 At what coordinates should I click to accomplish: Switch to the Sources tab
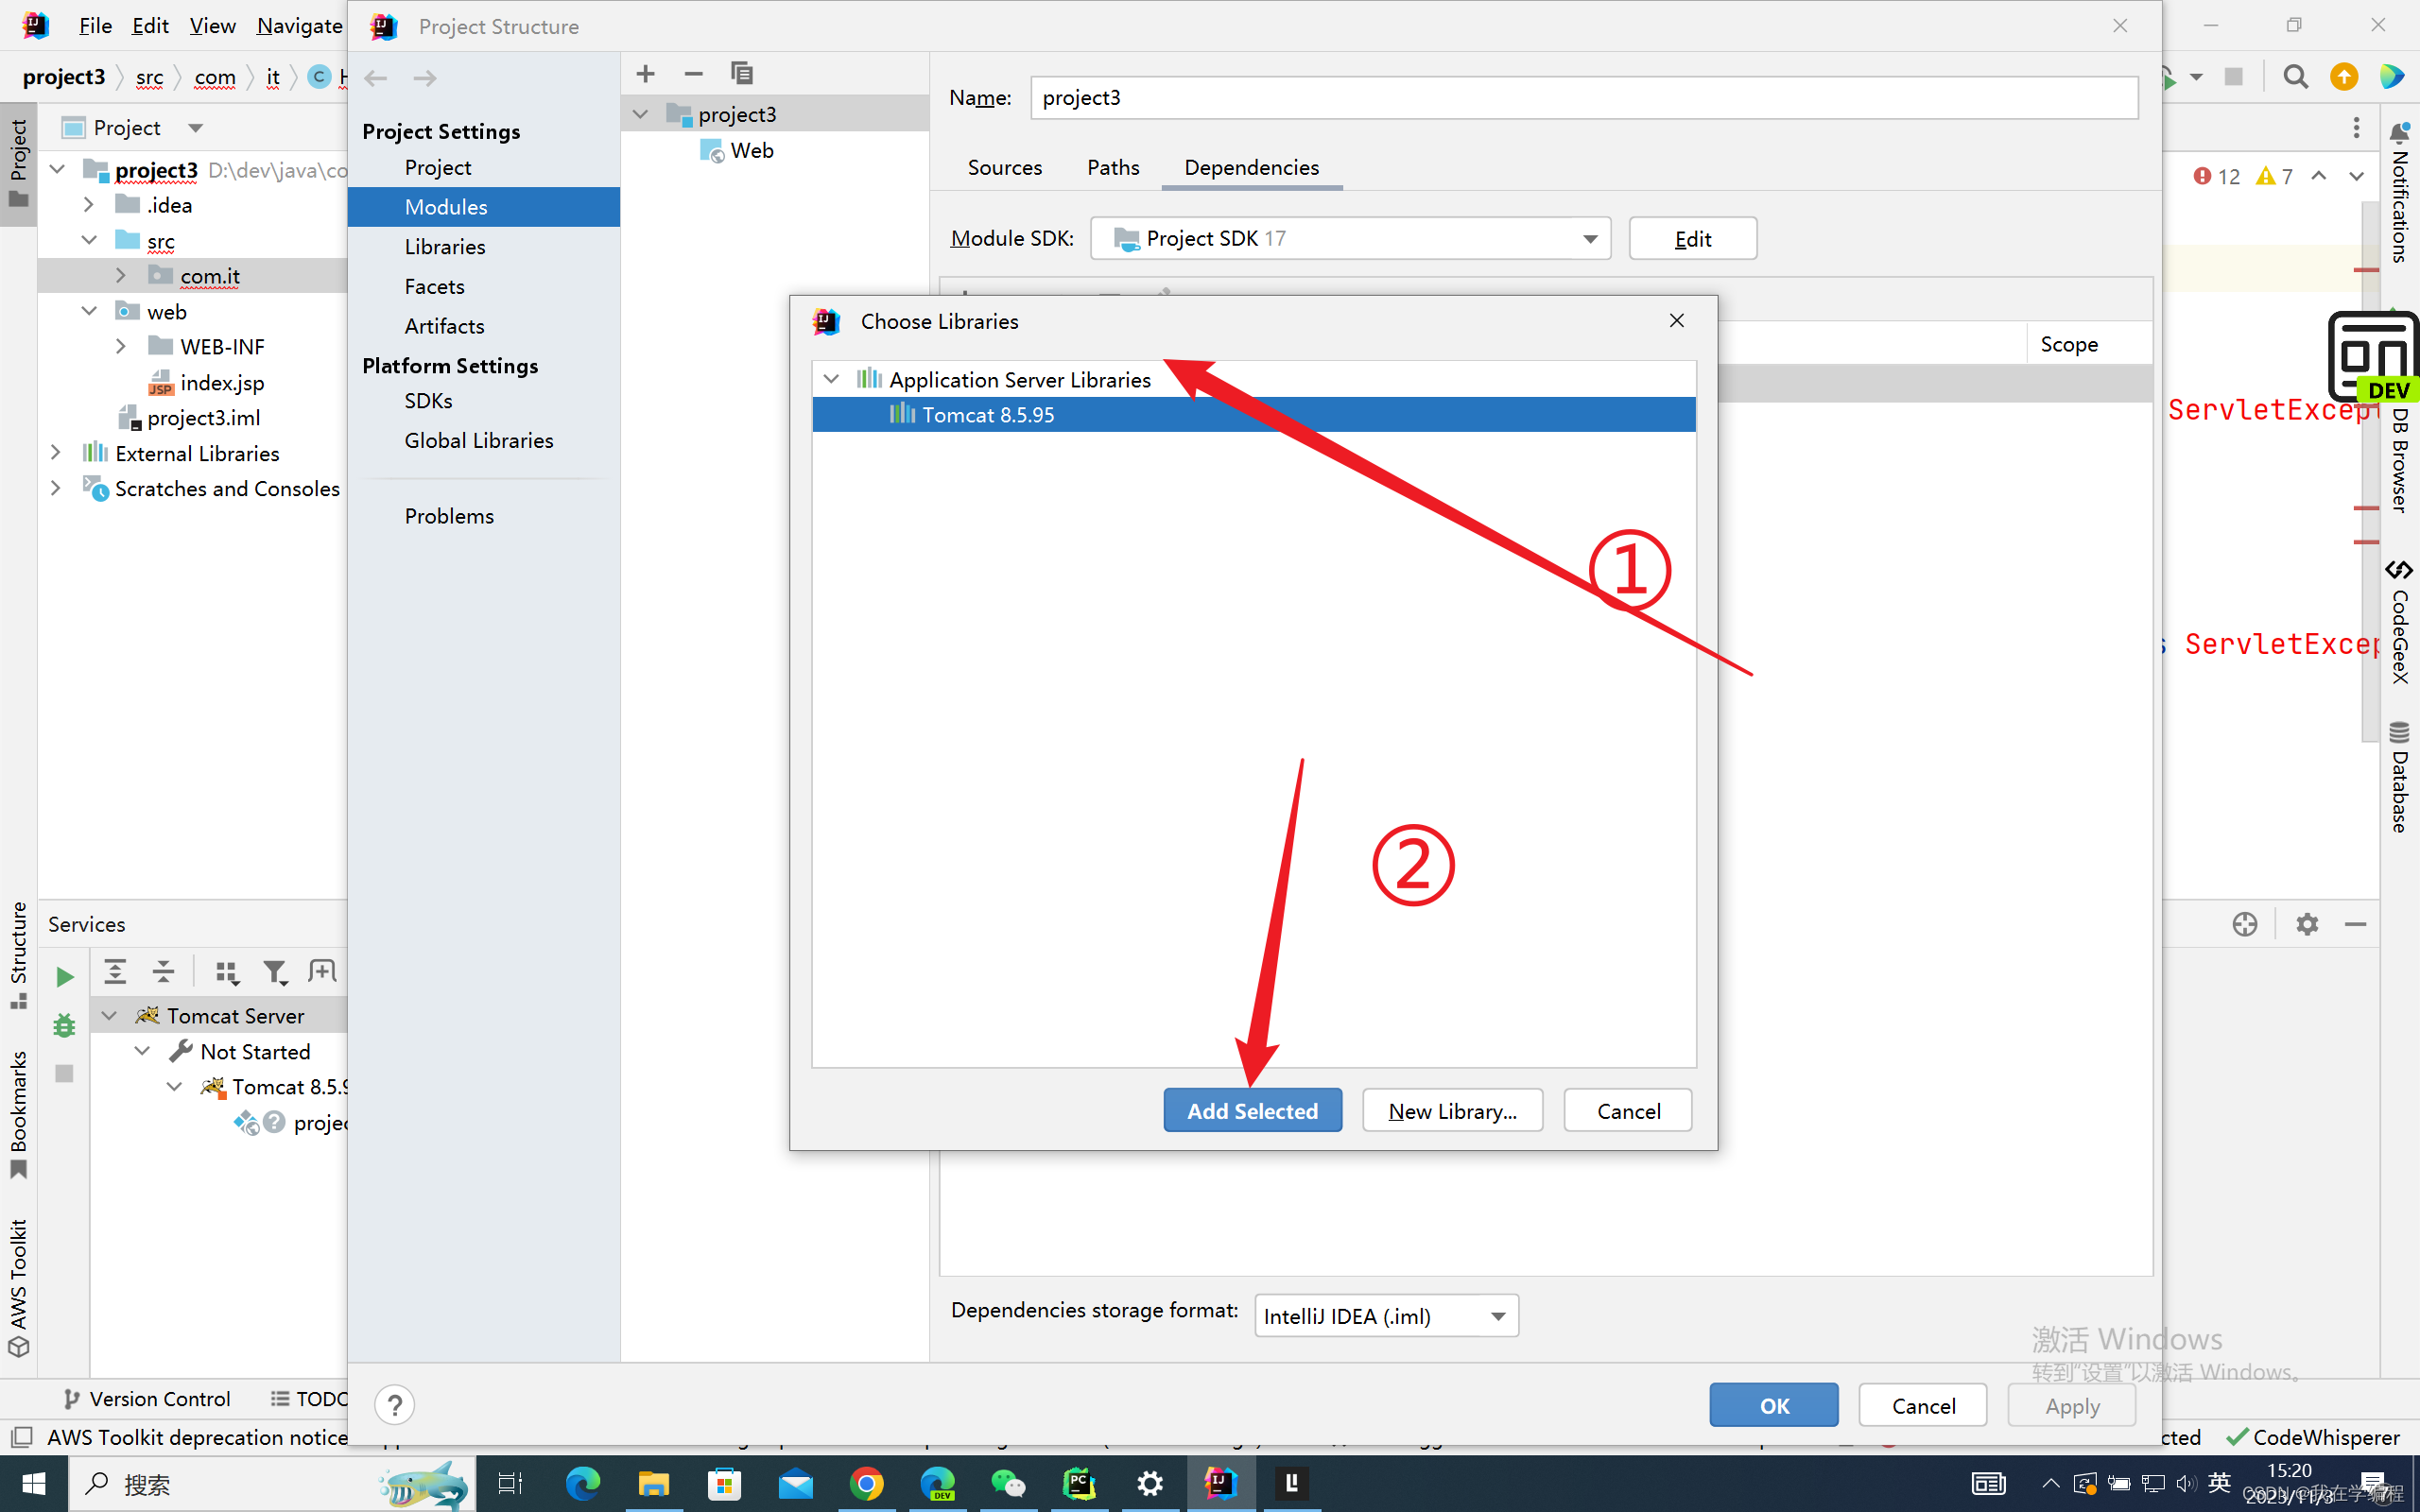click(x=1004, y=168)
